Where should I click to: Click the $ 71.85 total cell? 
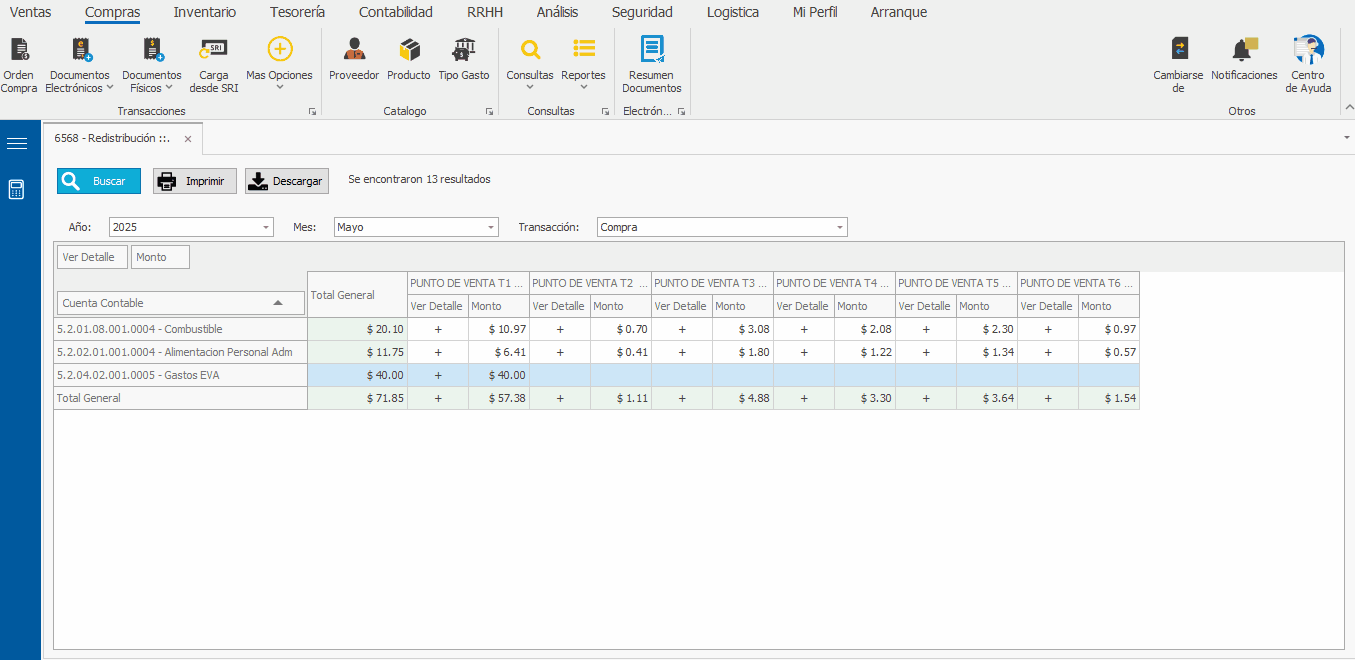357,398
